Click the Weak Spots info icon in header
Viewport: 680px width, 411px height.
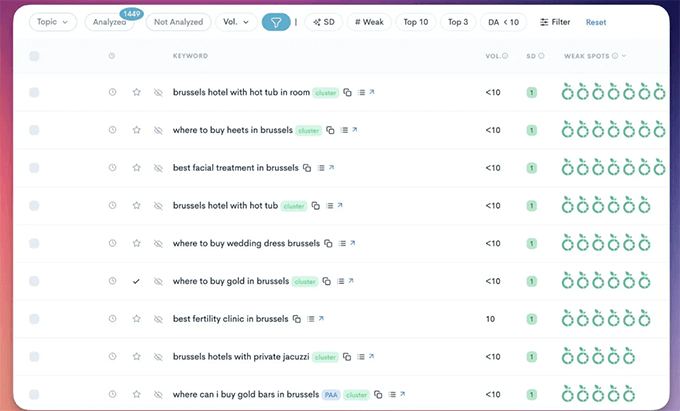[615, 56]
